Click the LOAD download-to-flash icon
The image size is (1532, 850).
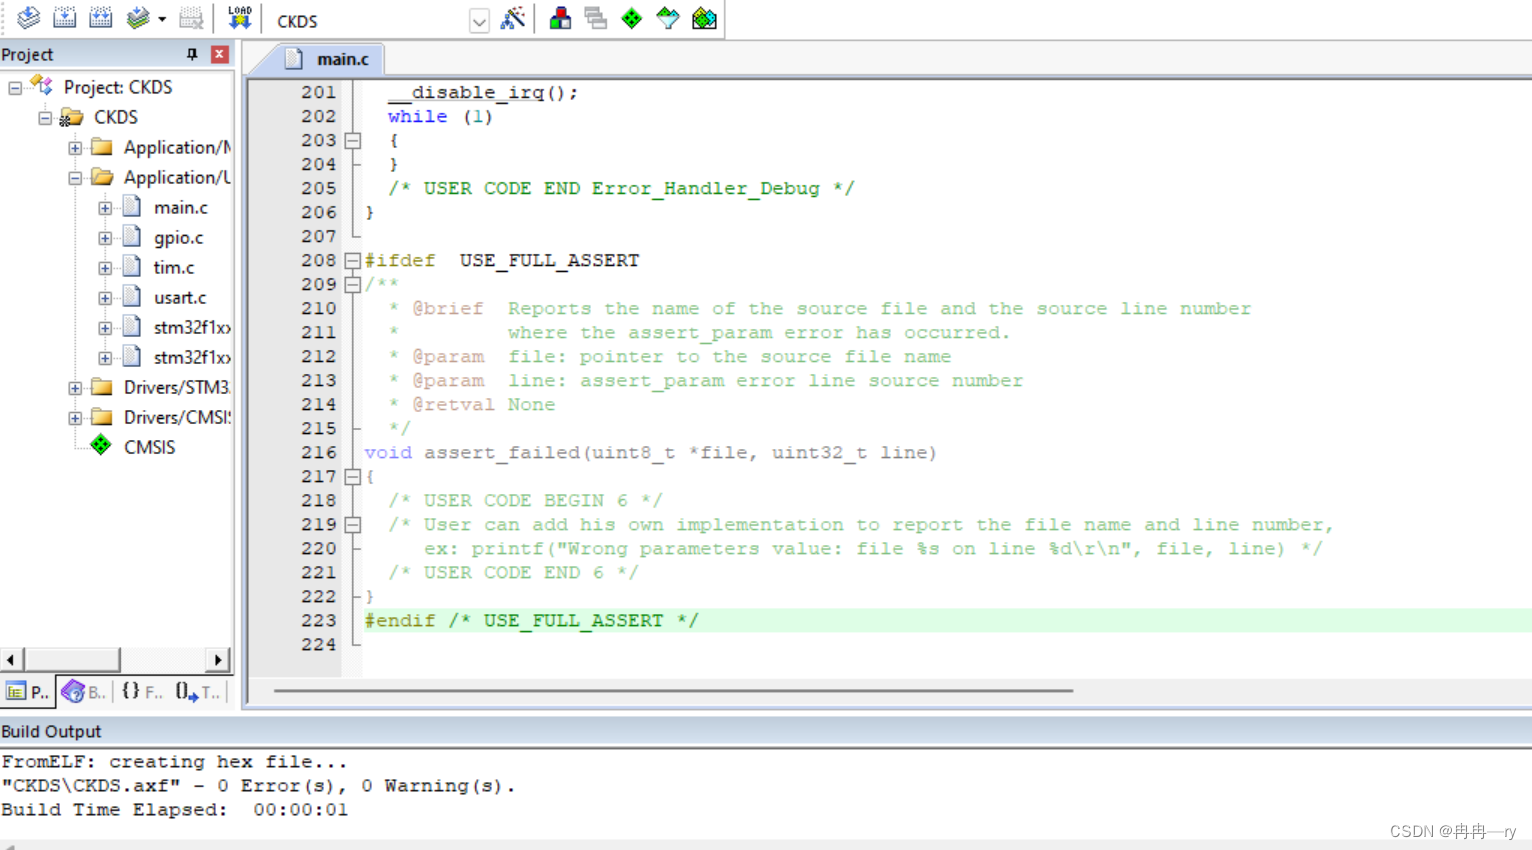(240, 18)
